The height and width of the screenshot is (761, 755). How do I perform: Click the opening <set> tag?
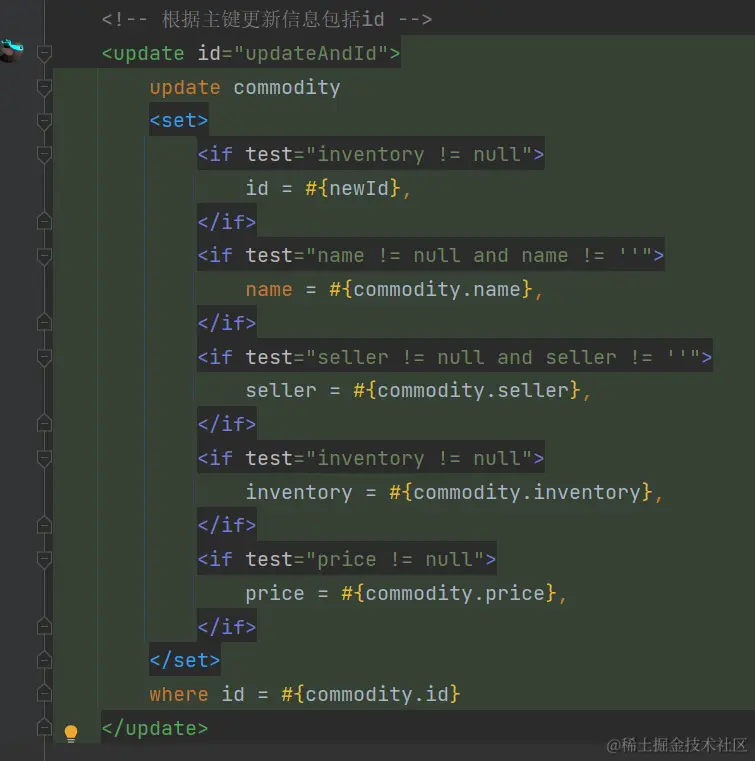coord(179,120)
